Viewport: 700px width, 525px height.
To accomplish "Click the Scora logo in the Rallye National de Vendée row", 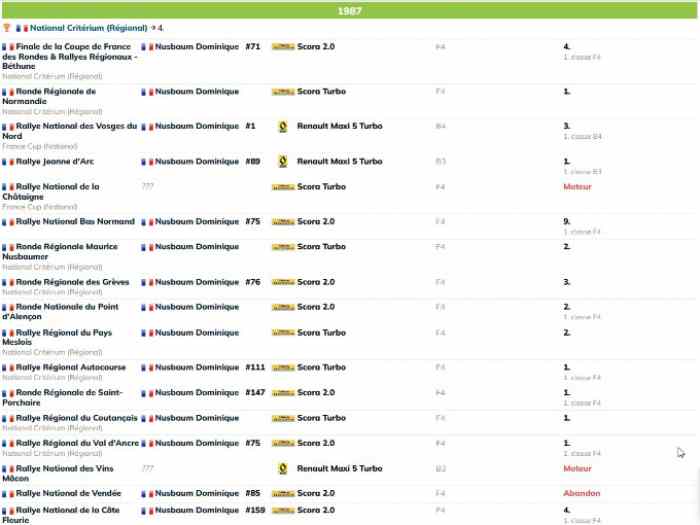I will coord(283,494).
